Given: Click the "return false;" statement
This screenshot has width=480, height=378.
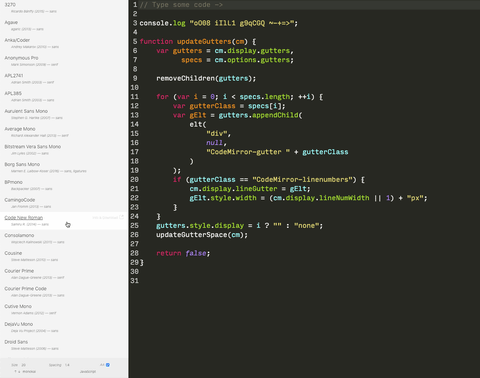Looking at the screenshot, I should coord(183,253).
